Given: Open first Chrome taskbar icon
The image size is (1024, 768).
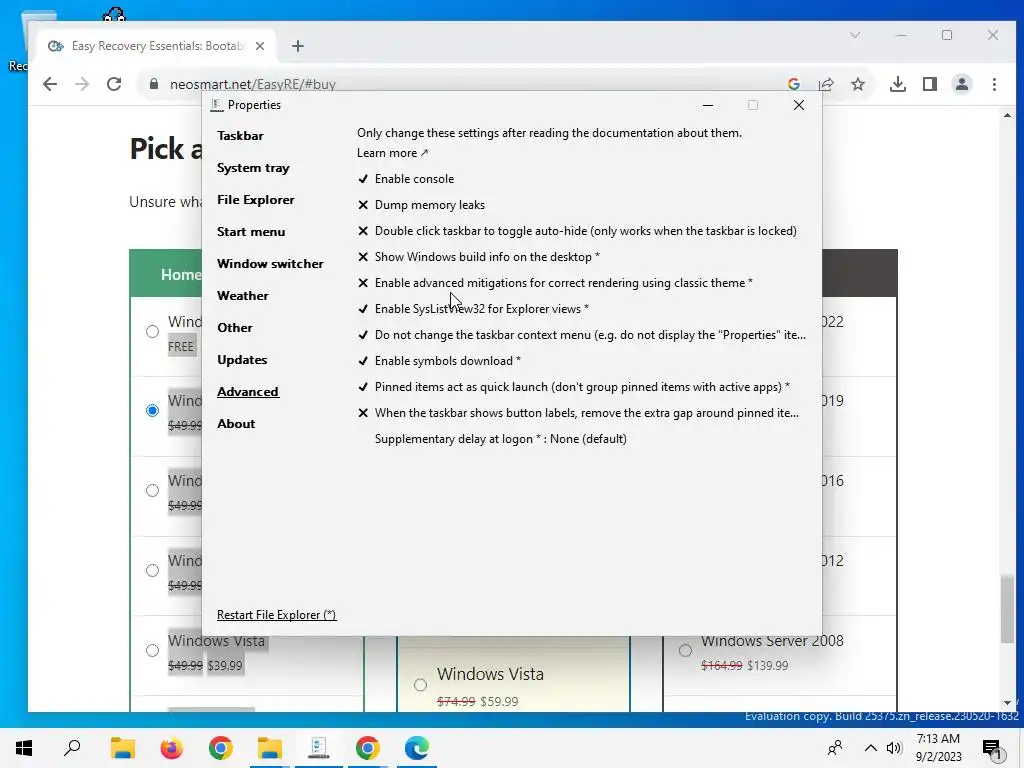Looking at the screenshot, I should tap(221, 748).
